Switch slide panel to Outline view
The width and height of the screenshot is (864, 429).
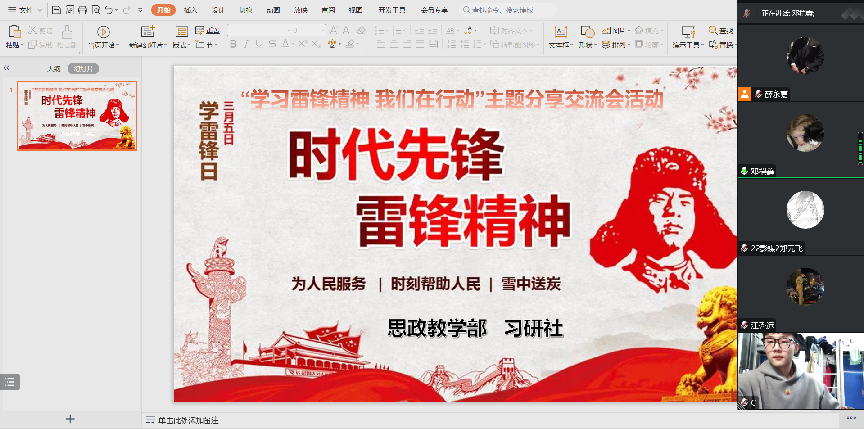click(x=54, y=68)
